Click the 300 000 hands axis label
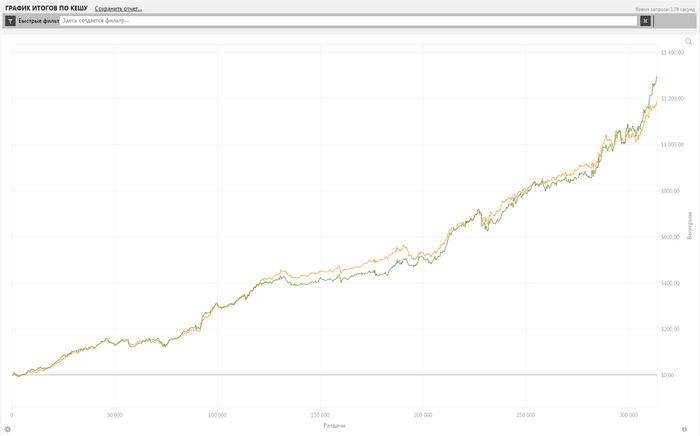Image resolution: width=700 pixels, height=436 pixels. click(x=628, y=415)
